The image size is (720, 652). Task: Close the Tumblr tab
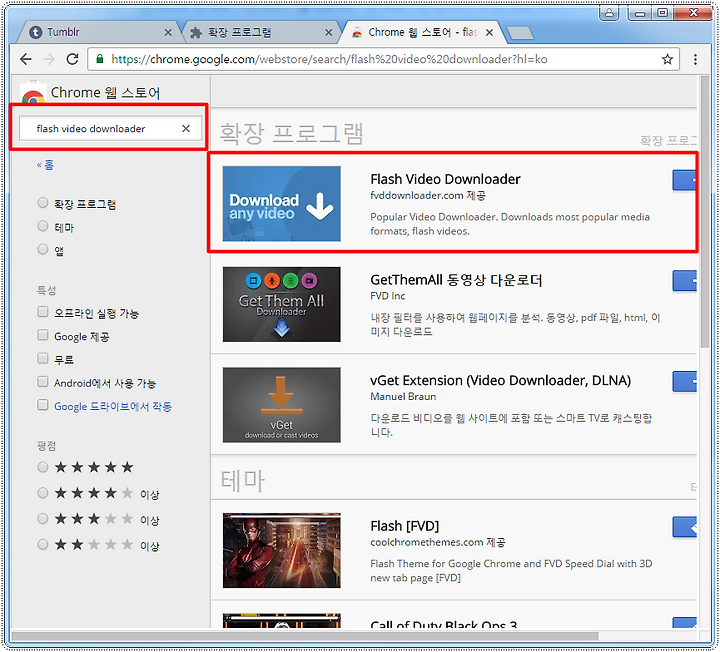[168, 33]
